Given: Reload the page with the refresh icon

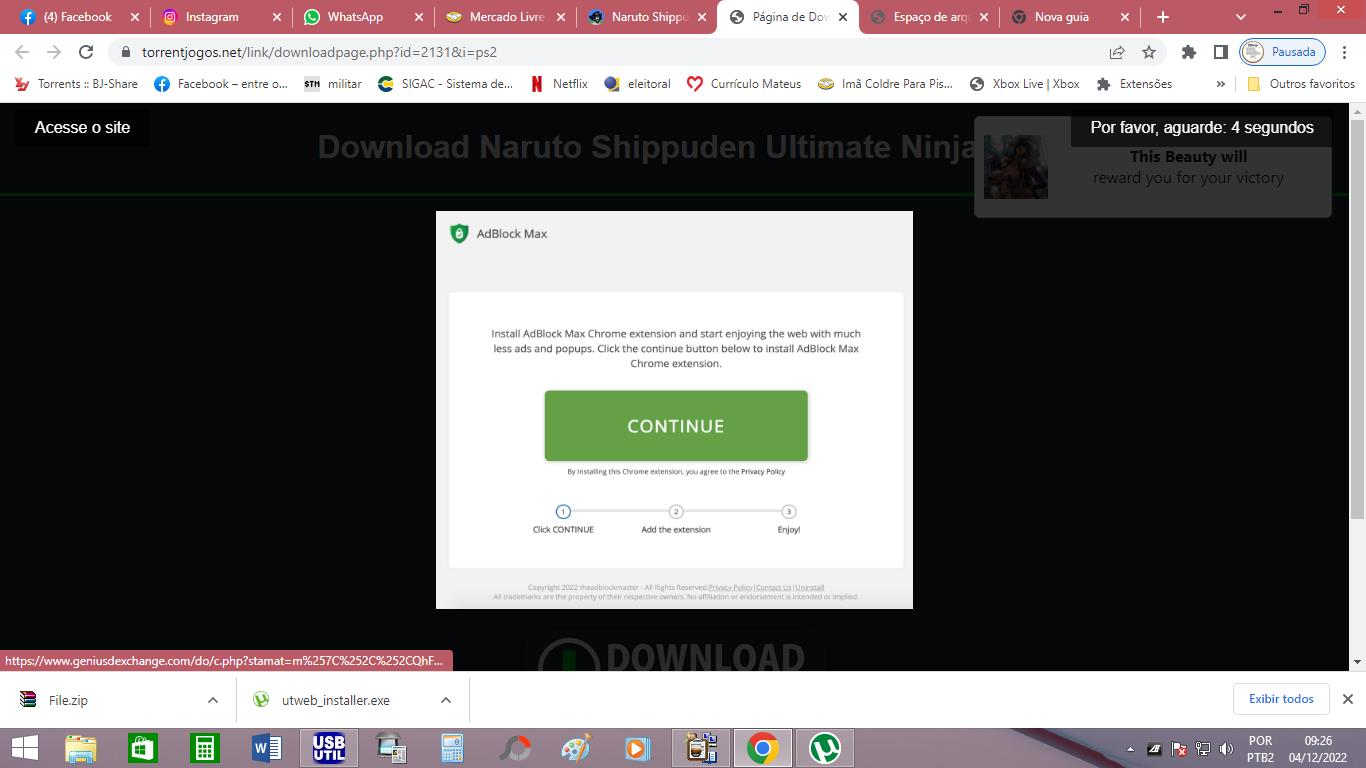Looking at the screenshot, I should pyautogui.click(x=86, y=52).
